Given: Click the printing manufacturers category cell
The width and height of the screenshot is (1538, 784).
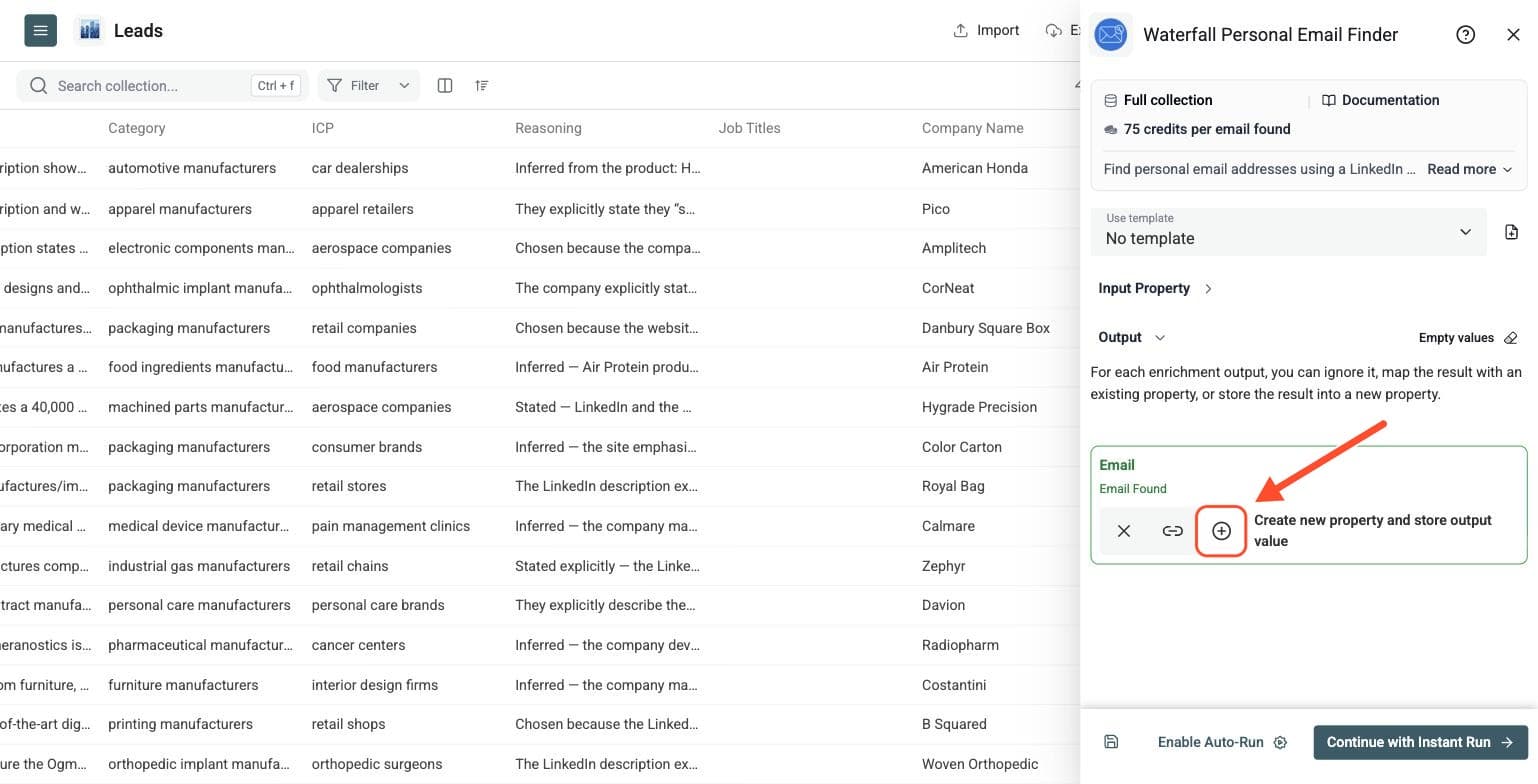Looking at the screenshot, I should [x=180, y=724].
